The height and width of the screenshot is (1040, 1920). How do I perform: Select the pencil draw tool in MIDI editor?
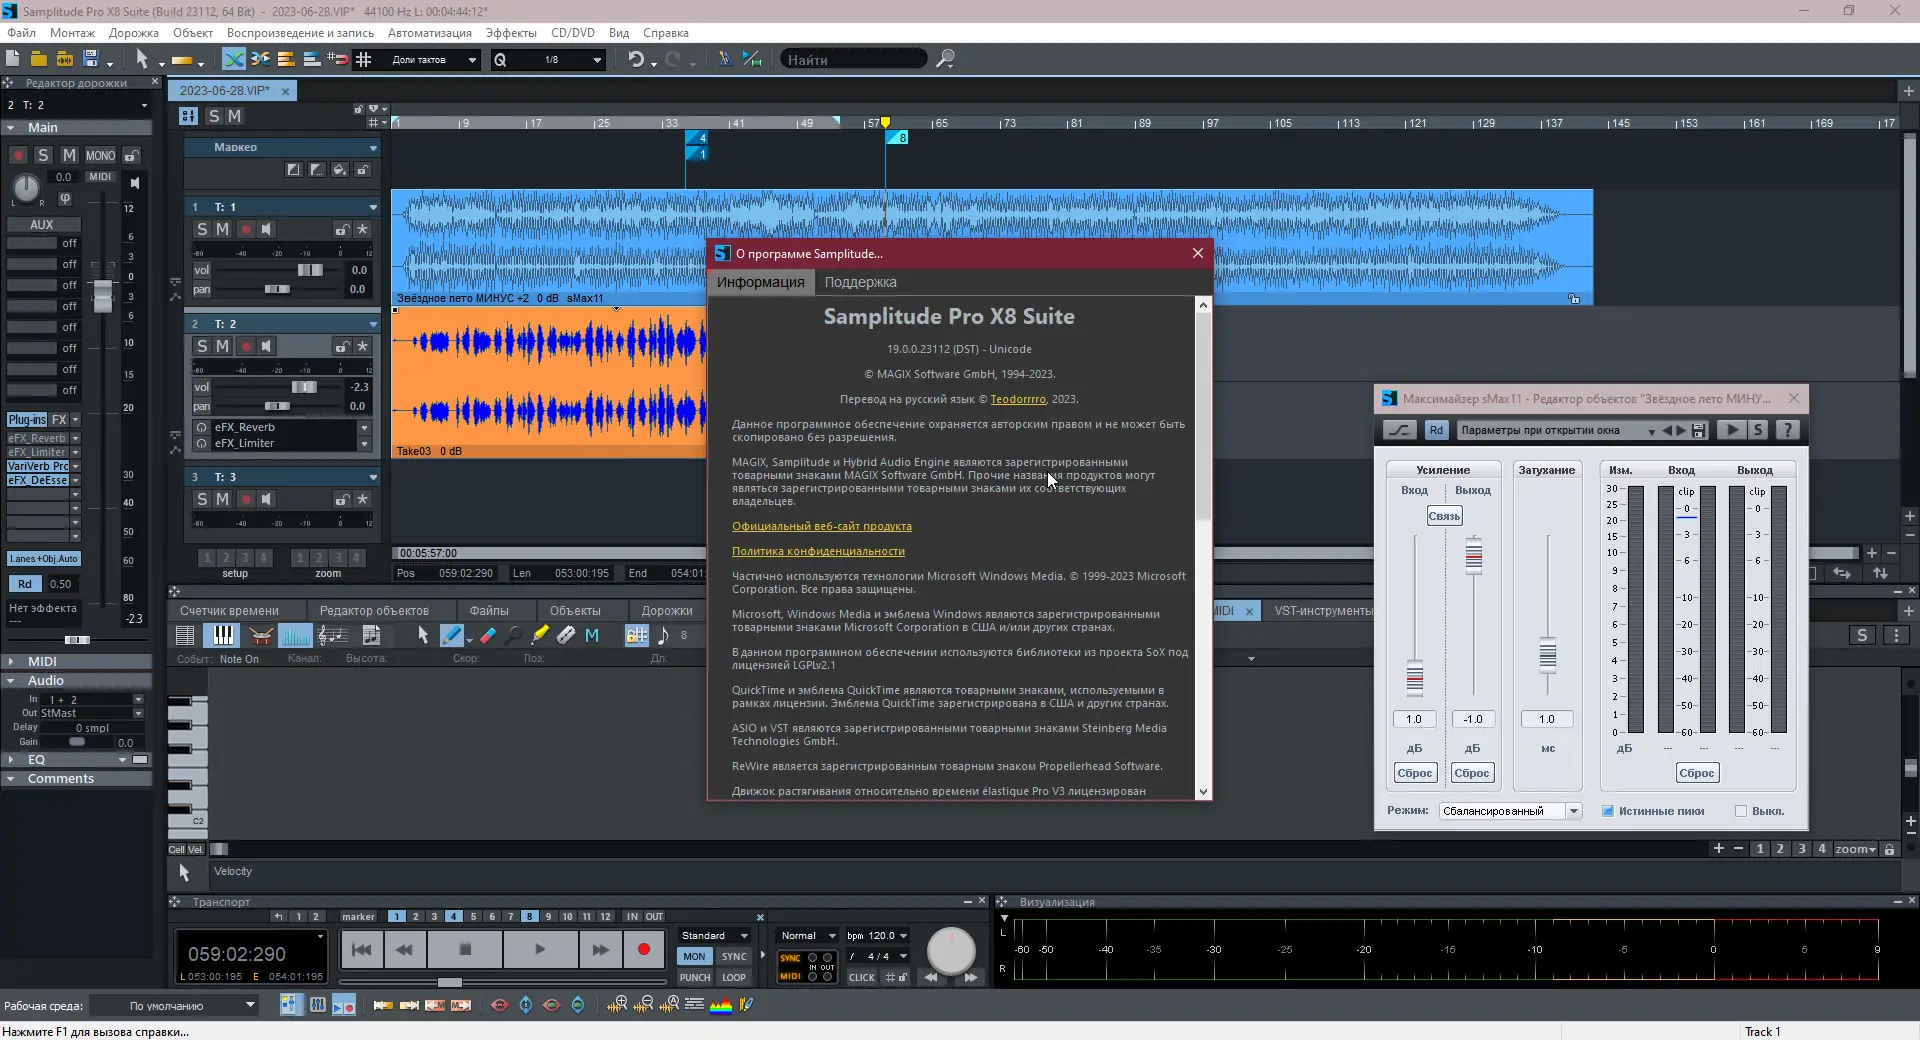pos(453,635)
